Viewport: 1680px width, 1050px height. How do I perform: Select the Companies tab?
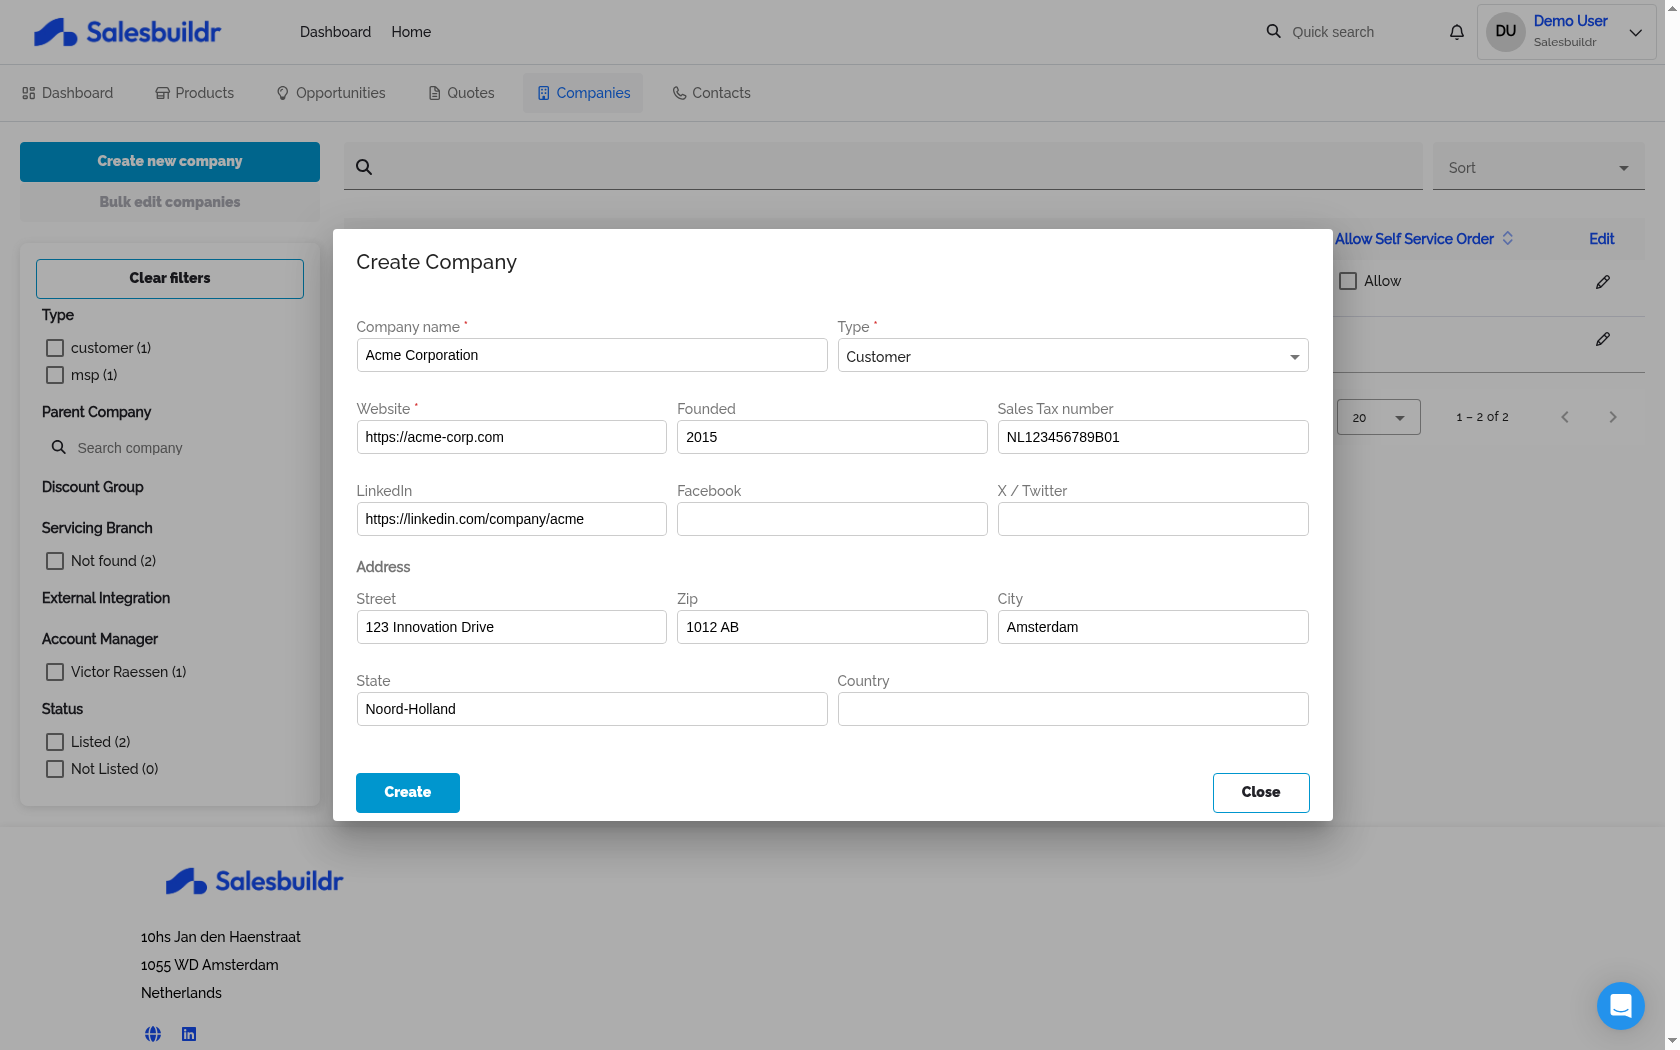[x=583, y=93]
